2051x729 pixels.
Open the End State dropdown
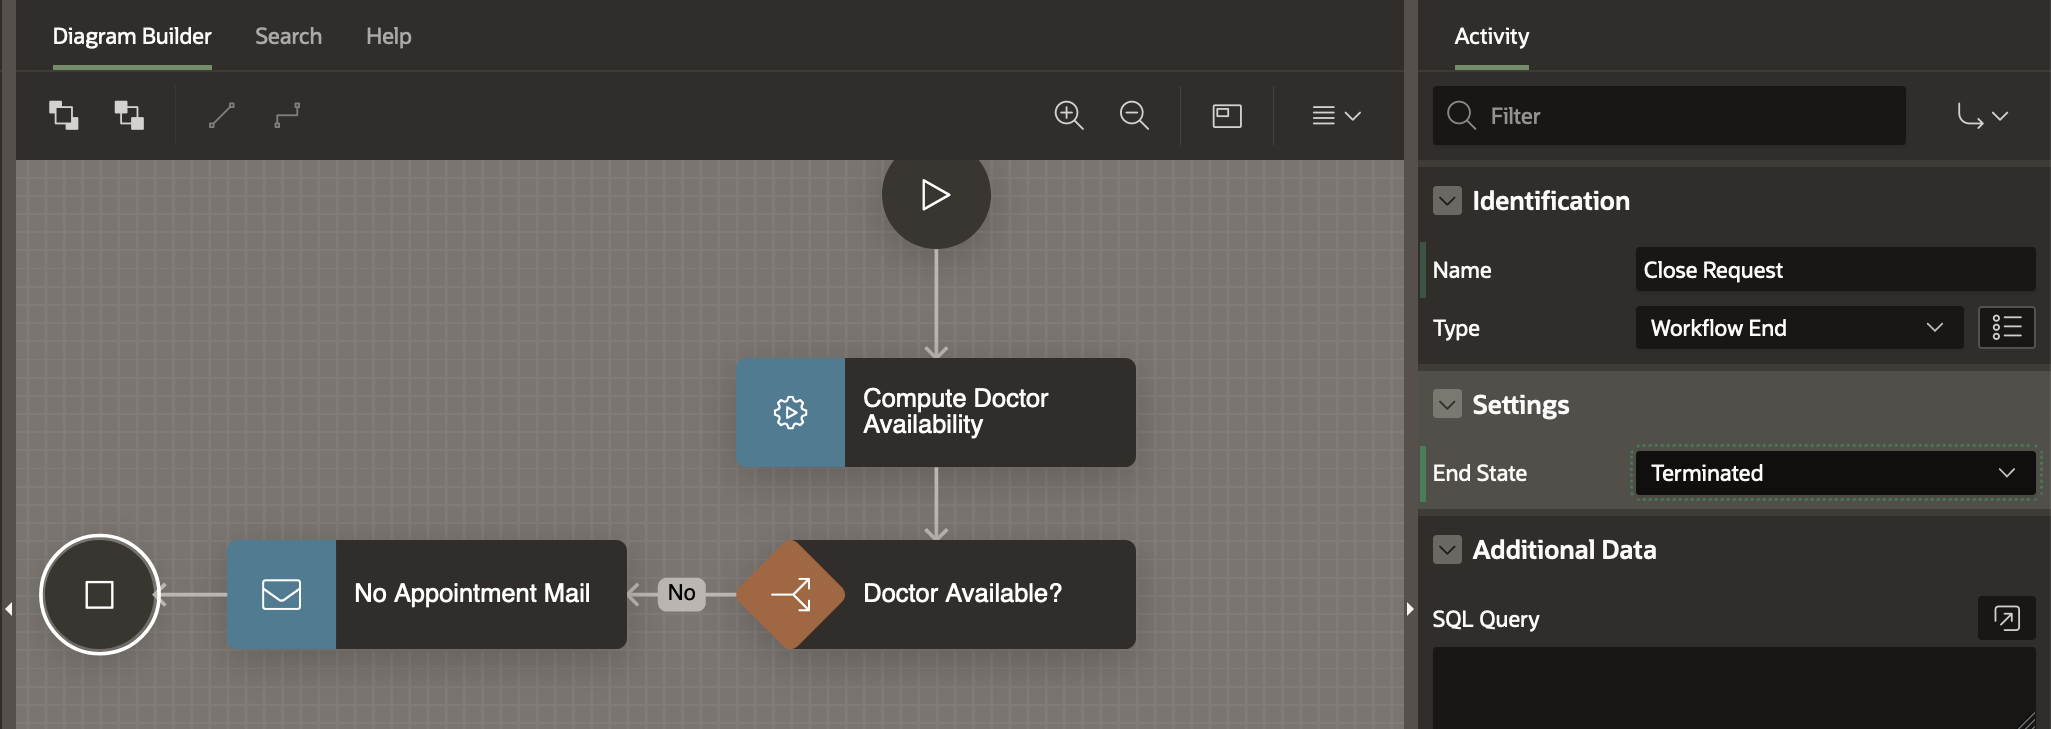[1834, 473]
